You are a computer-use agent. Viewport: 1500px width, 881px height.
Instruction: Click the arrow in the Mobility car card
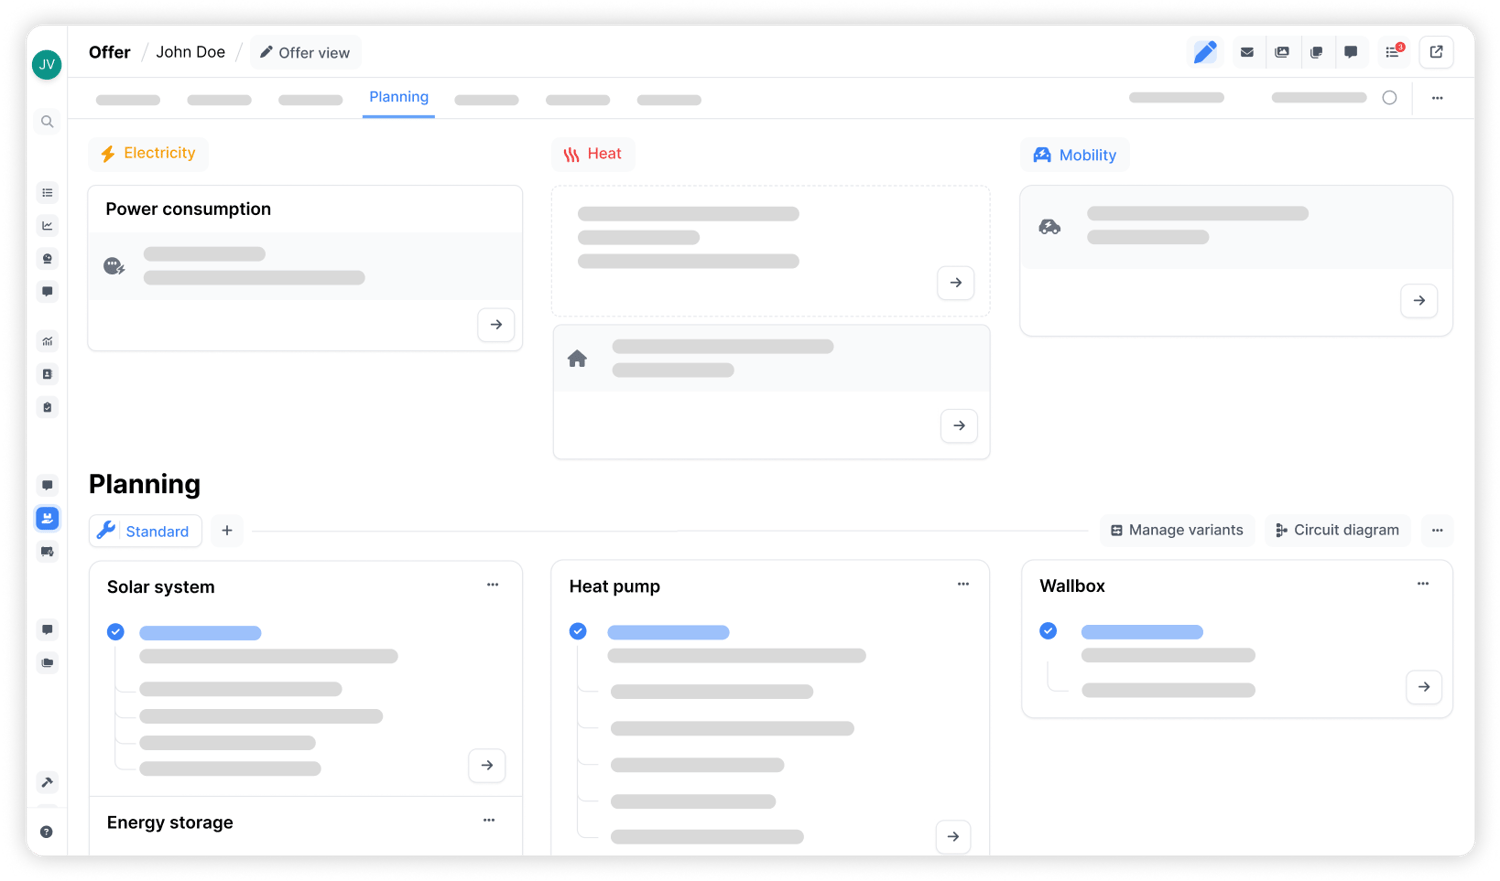point(1419,301)
